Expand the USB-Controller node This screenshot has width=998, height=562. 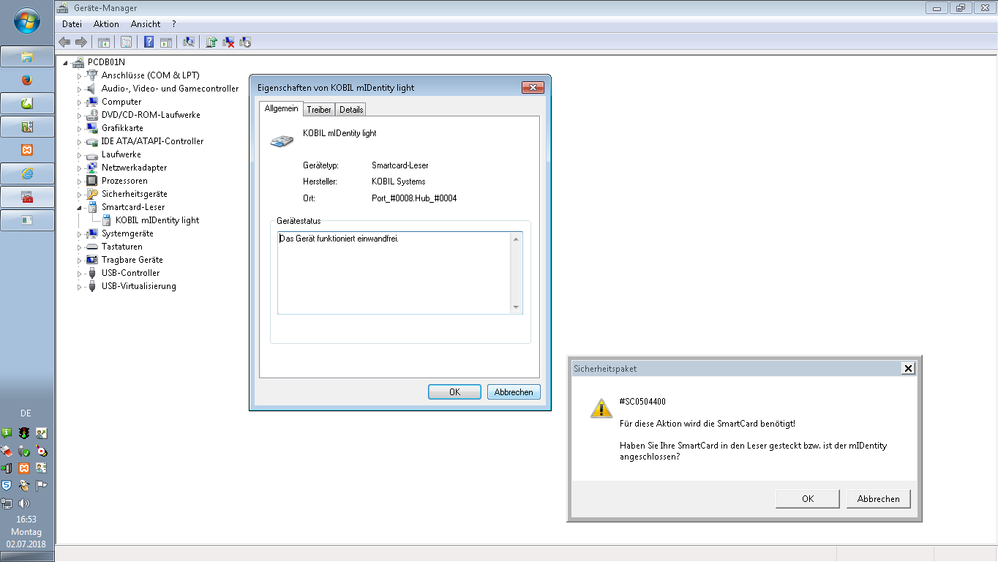[x=79, y=274]
